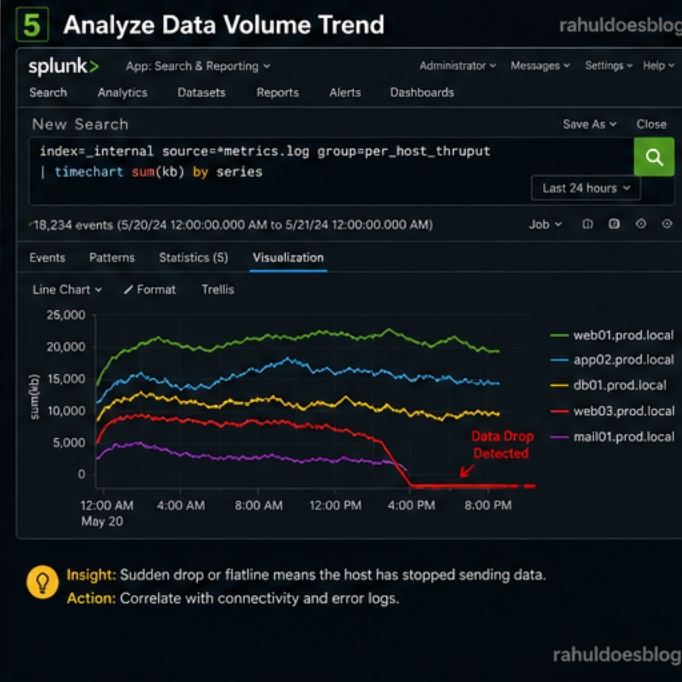Open the Save As dropdown
The width and height of the screenshot is (682, 682).
coord(589,124)
